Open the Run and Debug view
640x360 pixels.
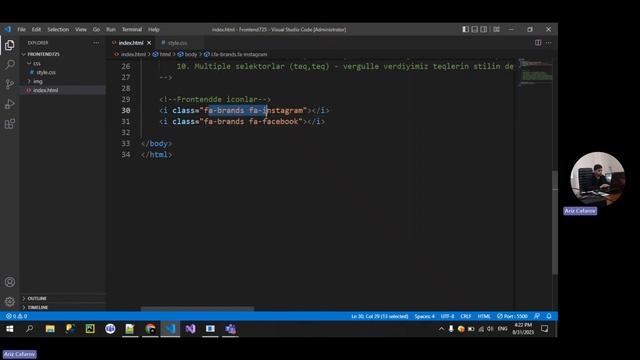click(10, 104)
